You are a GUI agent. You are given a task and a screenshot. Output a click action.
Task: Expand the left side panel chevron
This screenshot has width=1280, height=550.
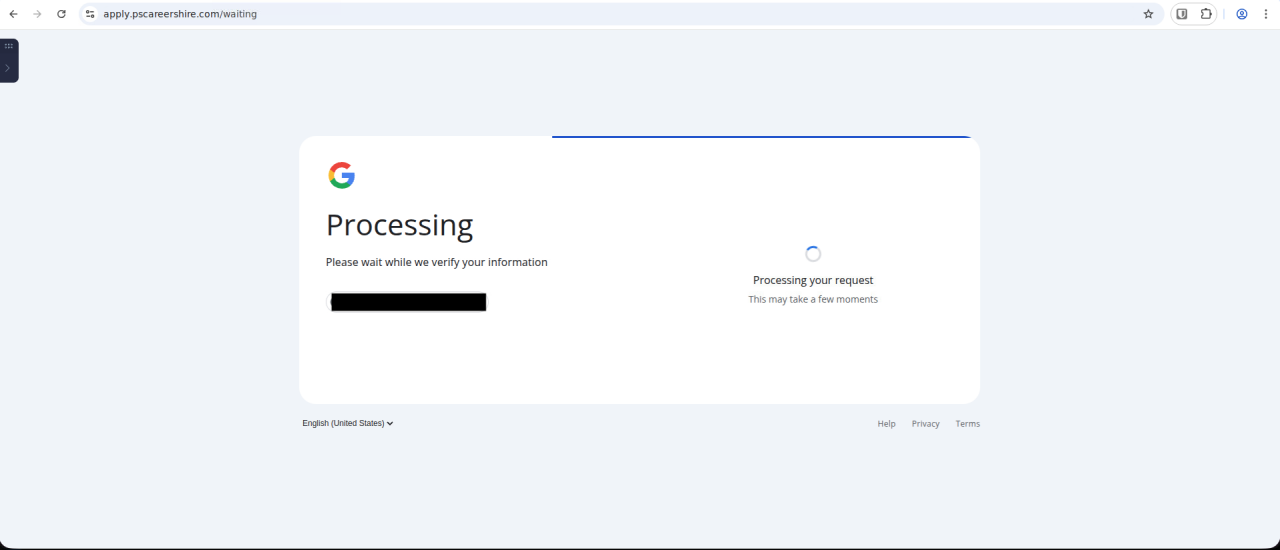coord(8,68)
